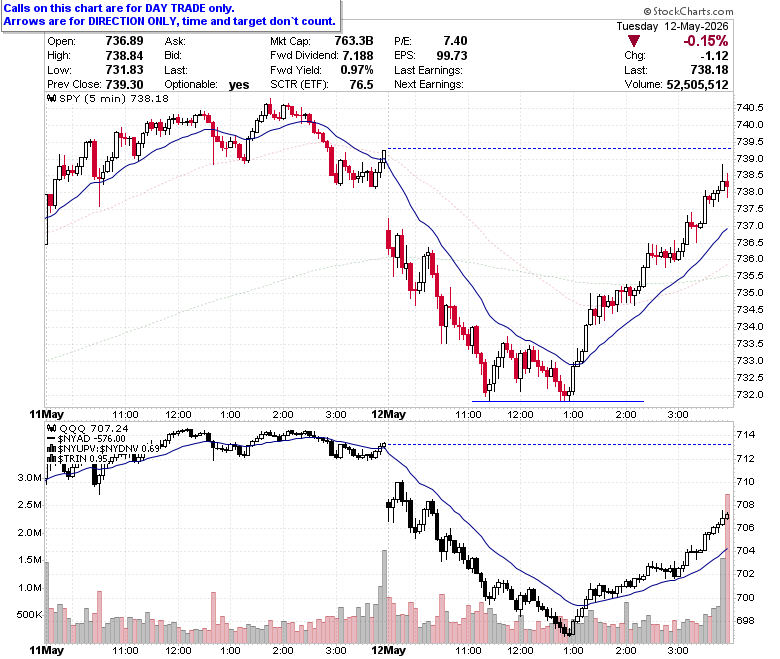Click the blue dashed resistance line on SPY
780x659 pixels.
point(559,148)
